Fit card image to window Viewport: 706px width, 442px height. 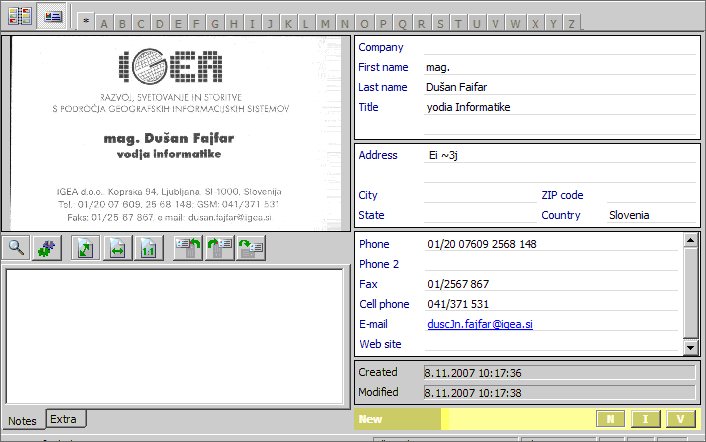(86, 249)
